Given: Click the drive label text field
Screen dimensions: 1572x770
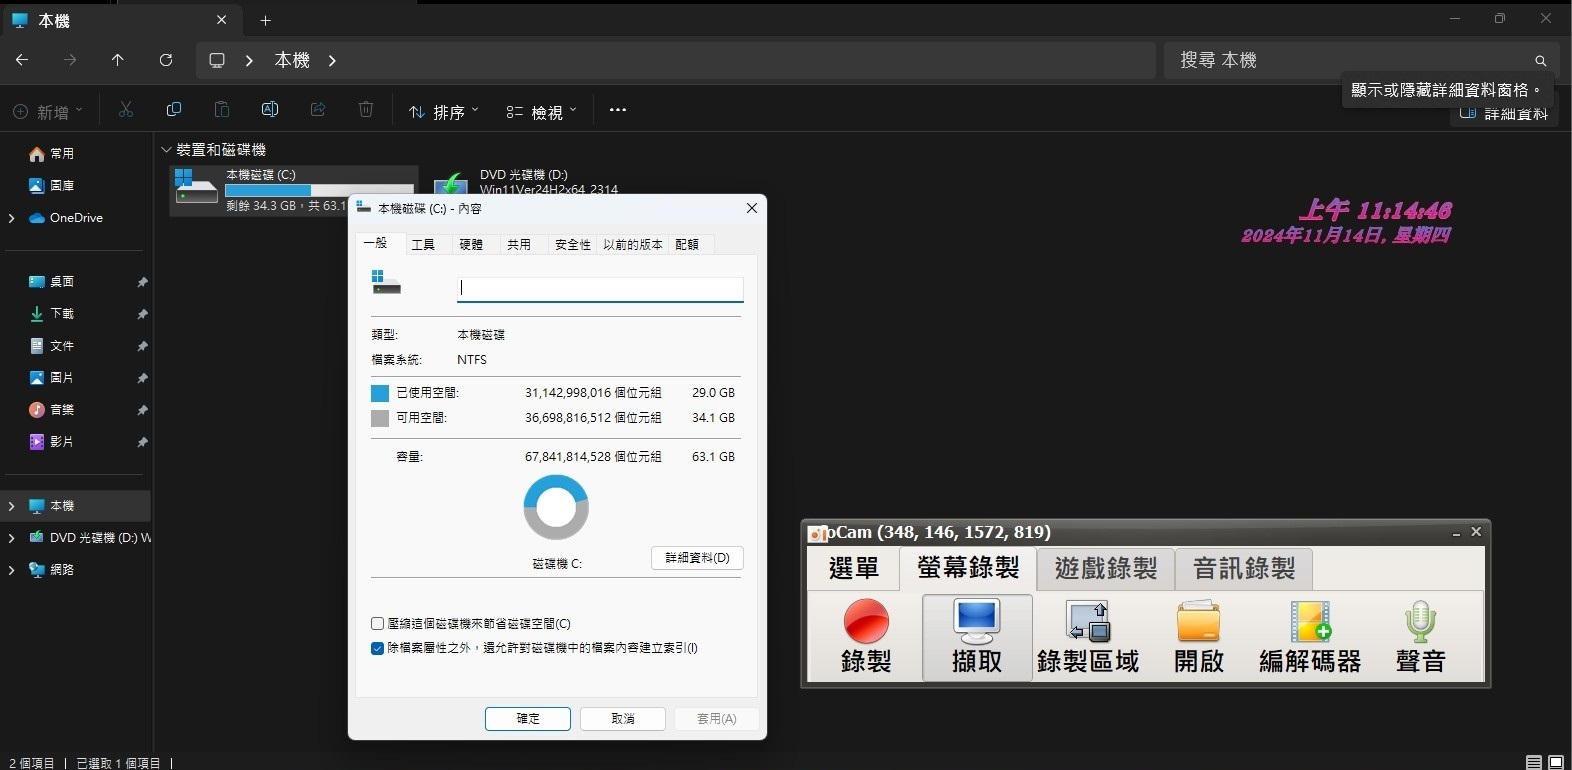Looking at the screenshot, I should point(600,289).
